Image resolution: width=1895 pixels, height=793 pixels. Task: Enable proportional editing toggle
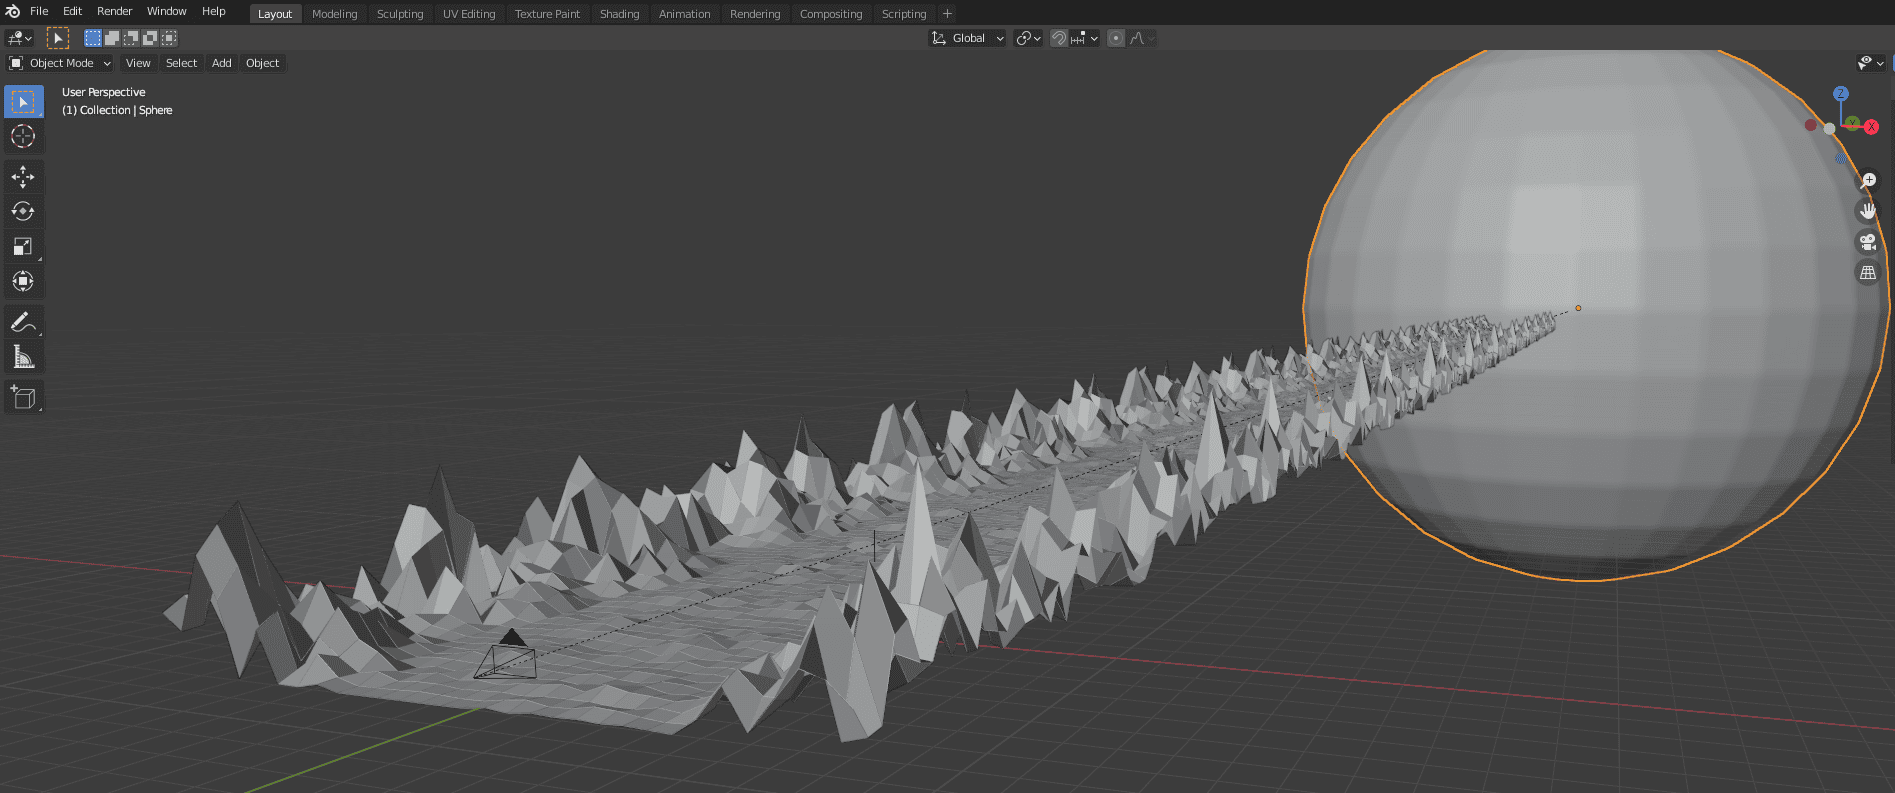click(x=1116, y=38)
